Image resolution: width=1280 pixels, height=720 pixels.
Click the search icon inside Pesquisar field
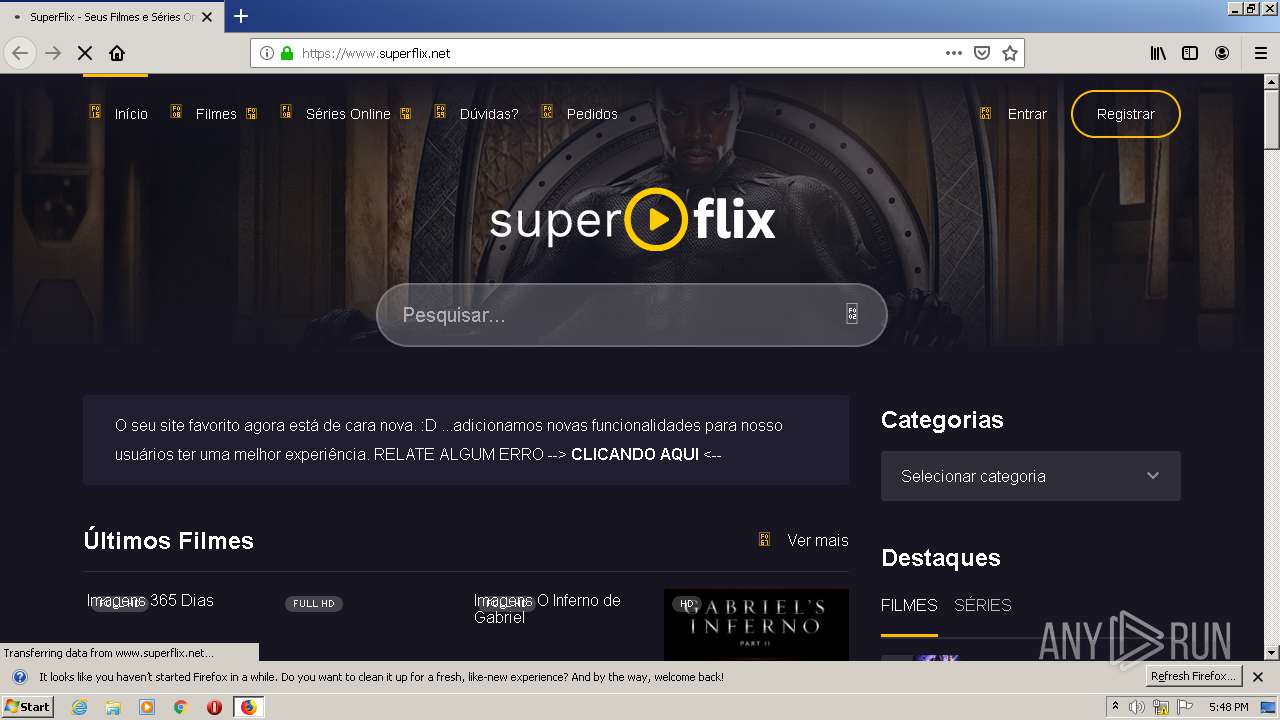point(852,314)
